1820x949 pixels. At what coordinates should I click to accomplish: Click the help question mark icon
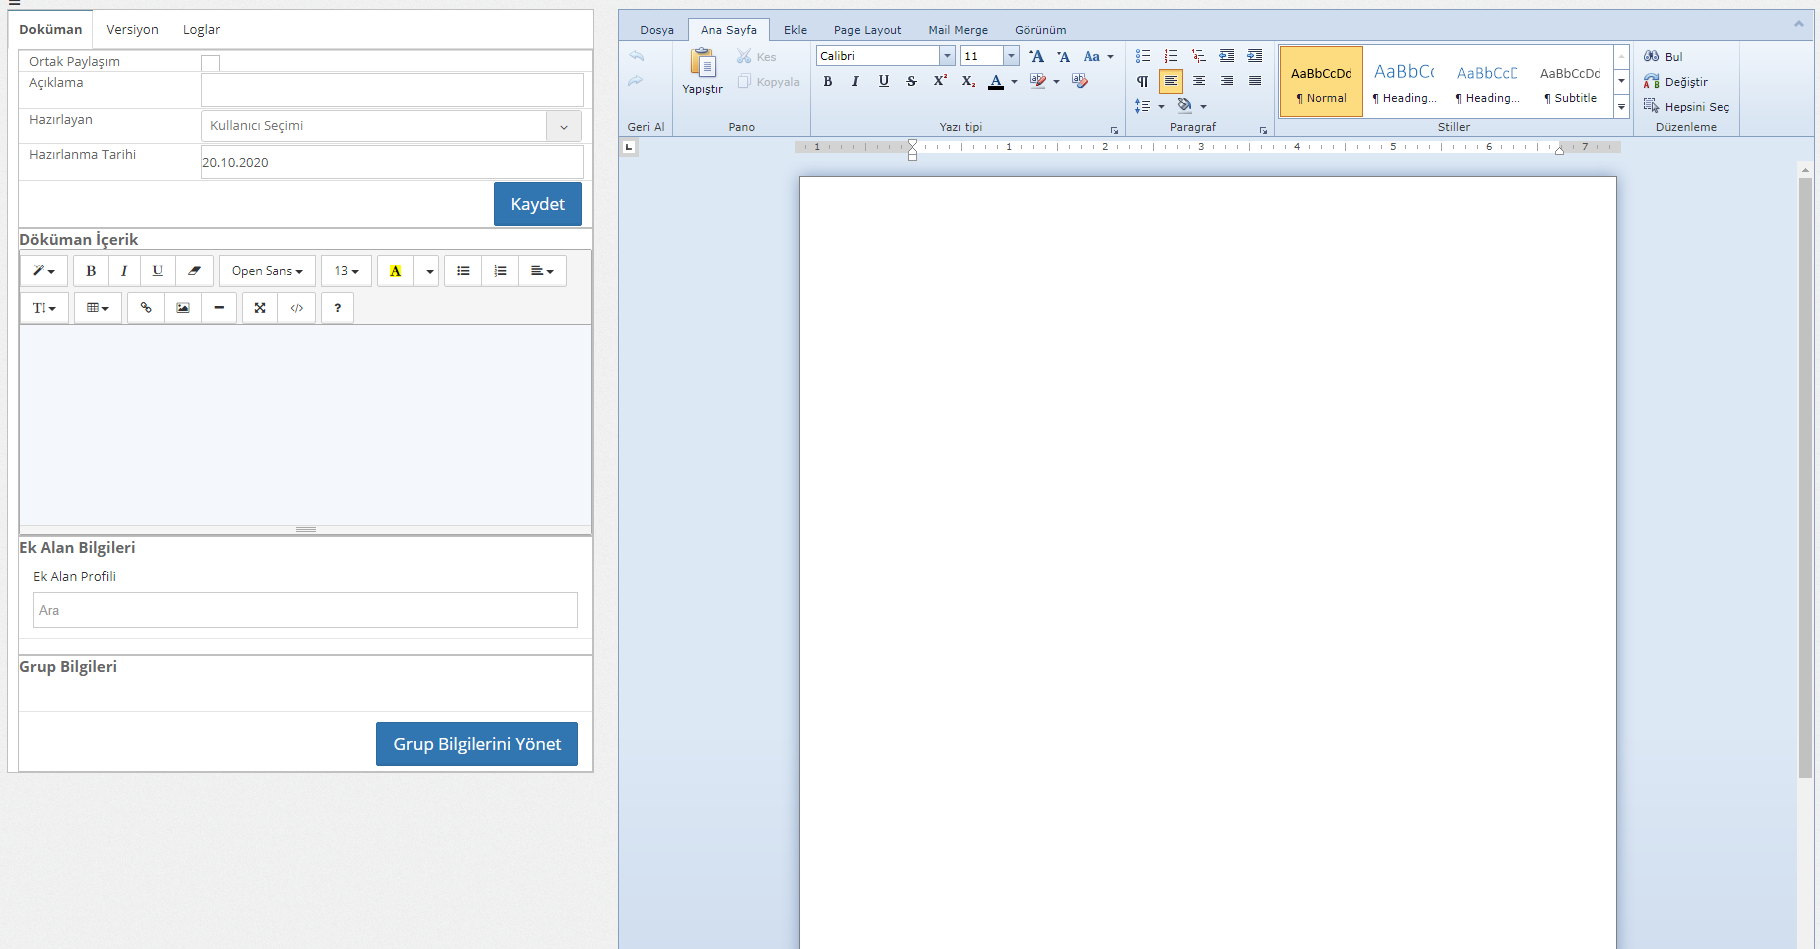(x=337, y=308)
